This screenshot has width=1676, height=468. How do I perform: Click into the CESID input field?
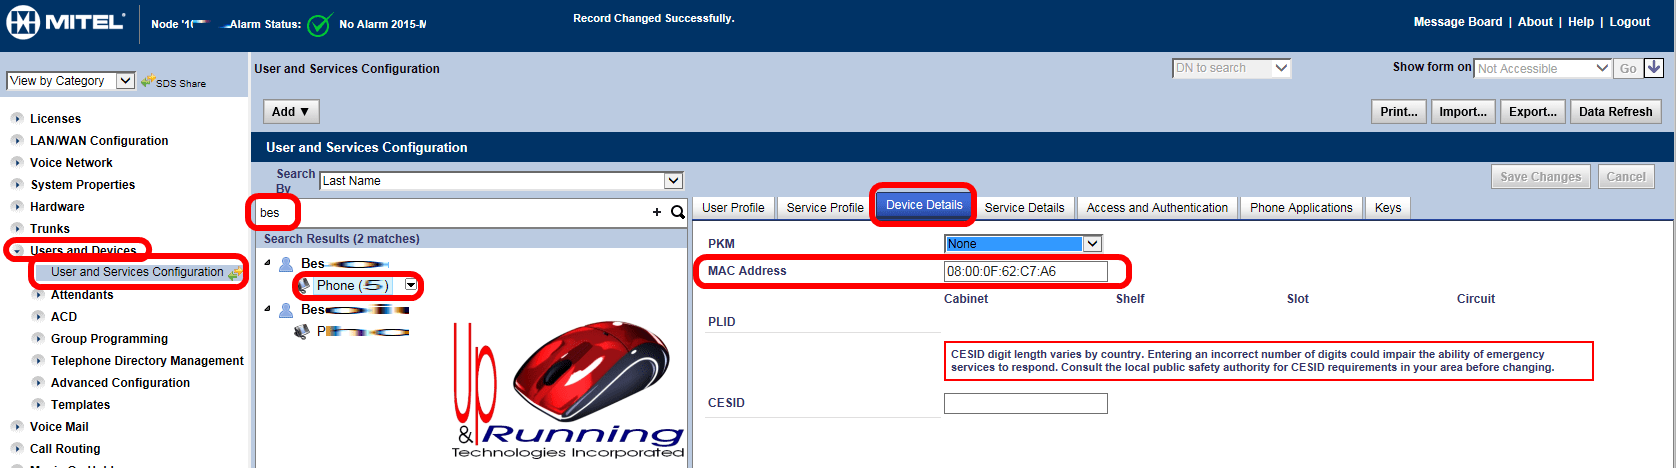[1025, 403]
